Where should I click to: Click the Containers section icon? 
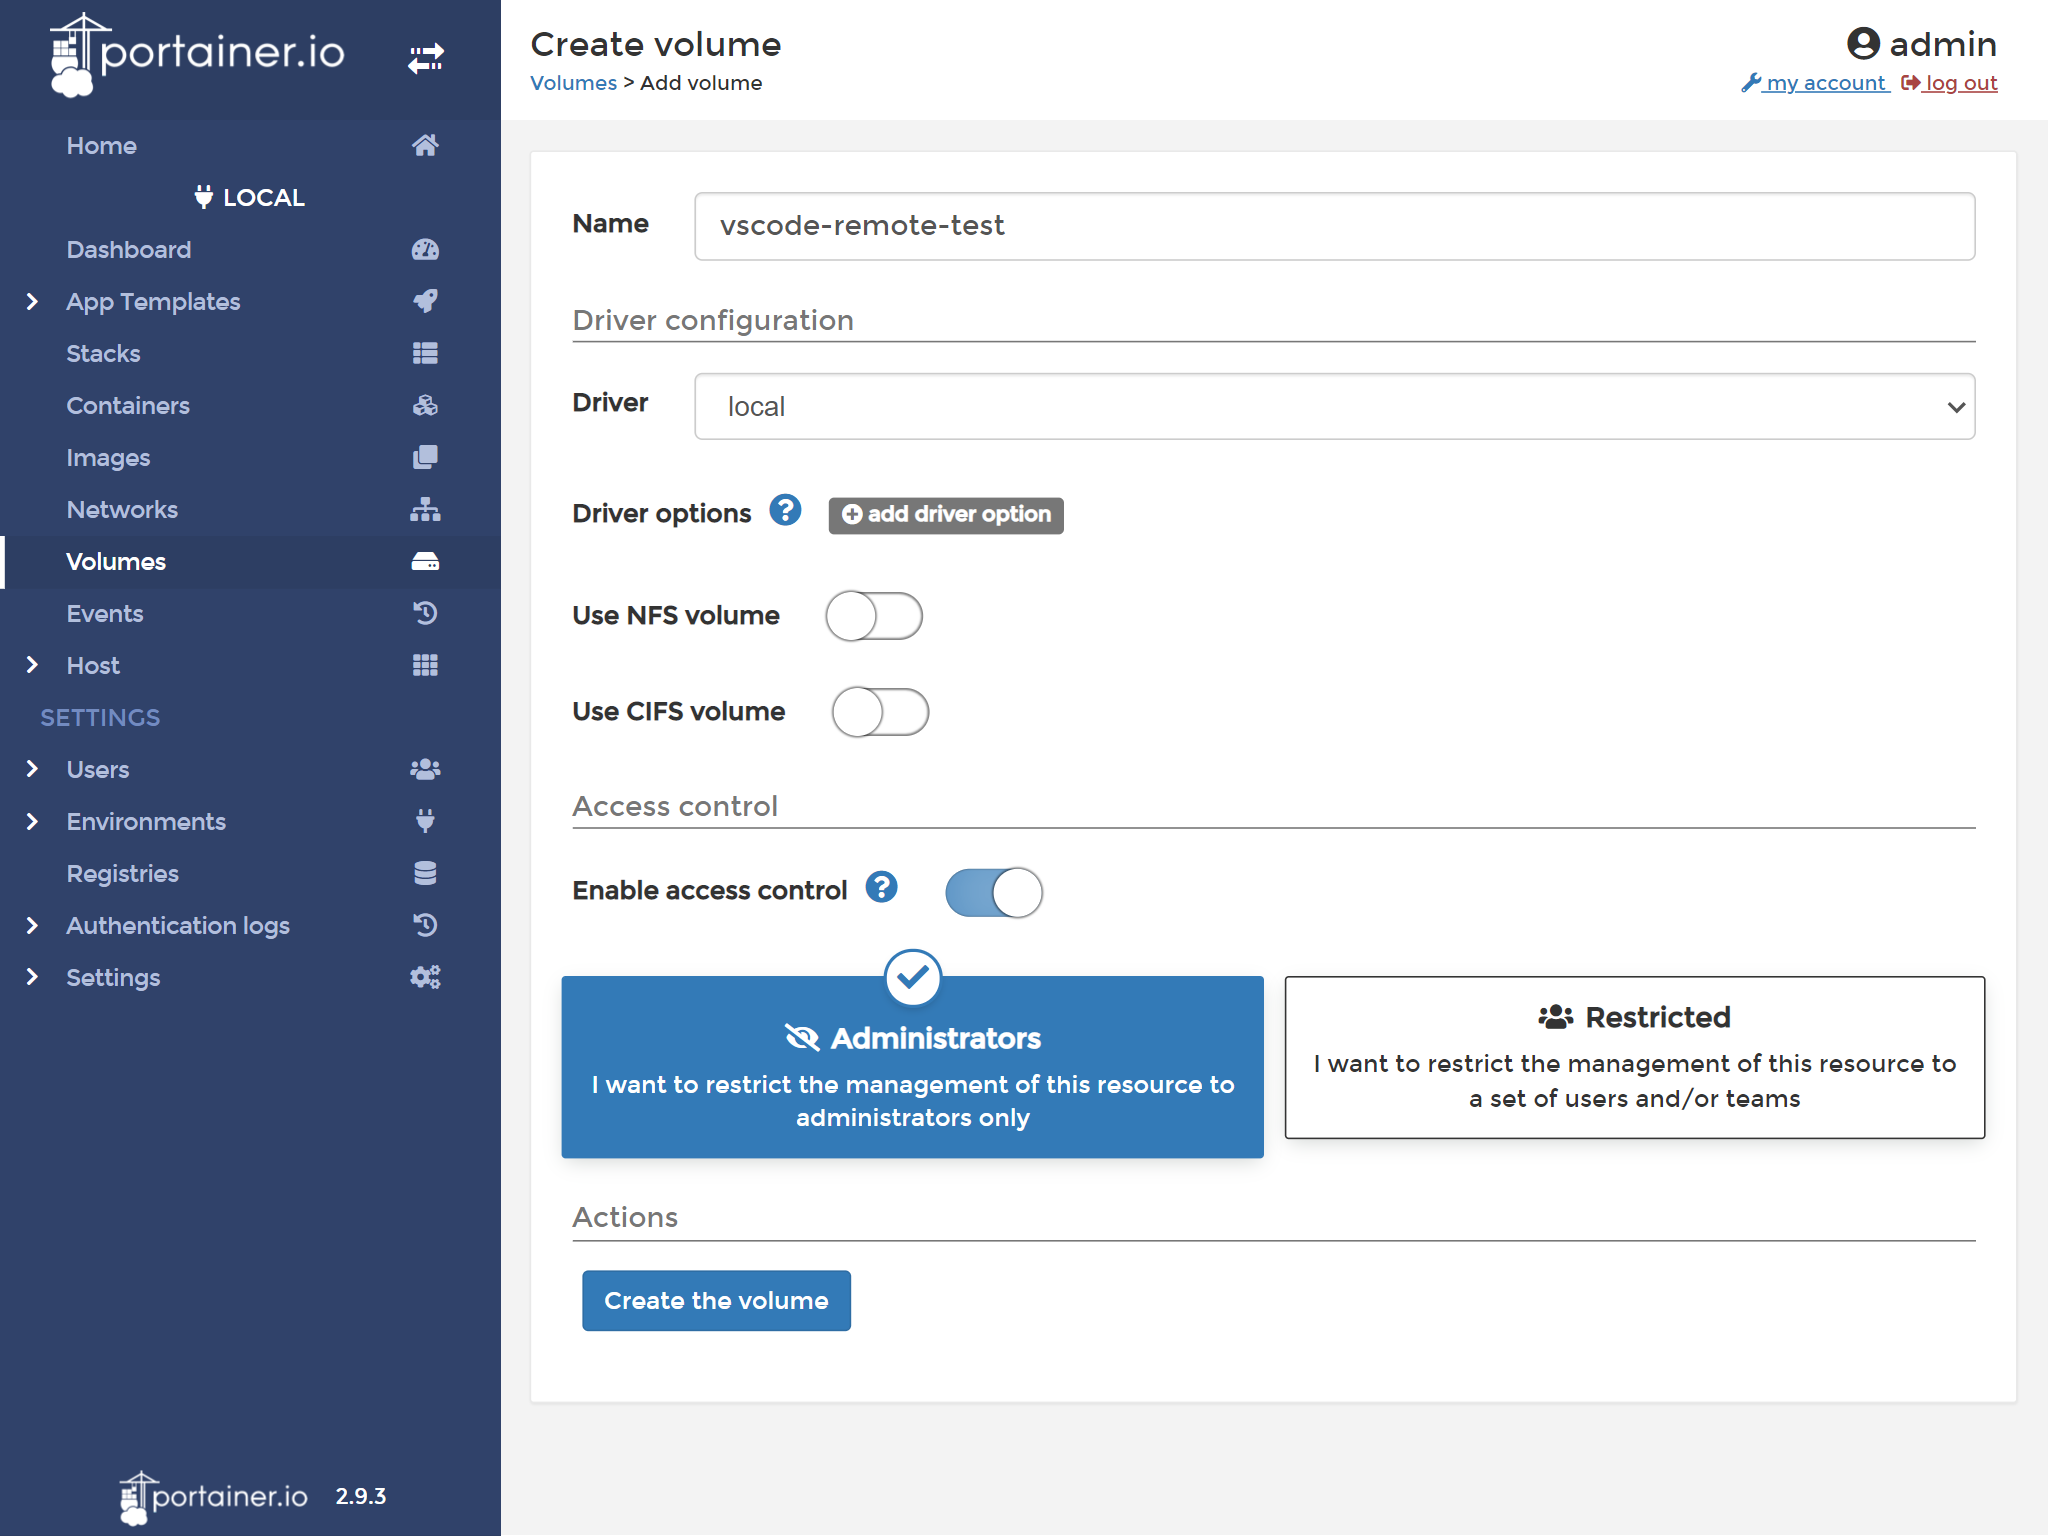pyautogui.click(x=423, y=403)
